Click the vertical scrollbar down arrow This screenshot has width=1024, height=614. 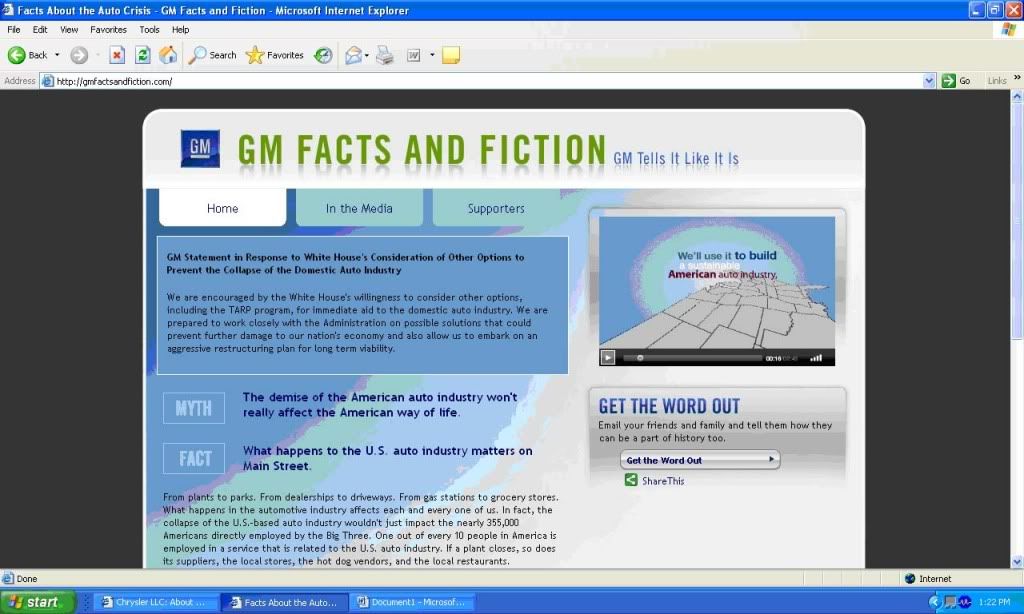tap(1017, 562)
